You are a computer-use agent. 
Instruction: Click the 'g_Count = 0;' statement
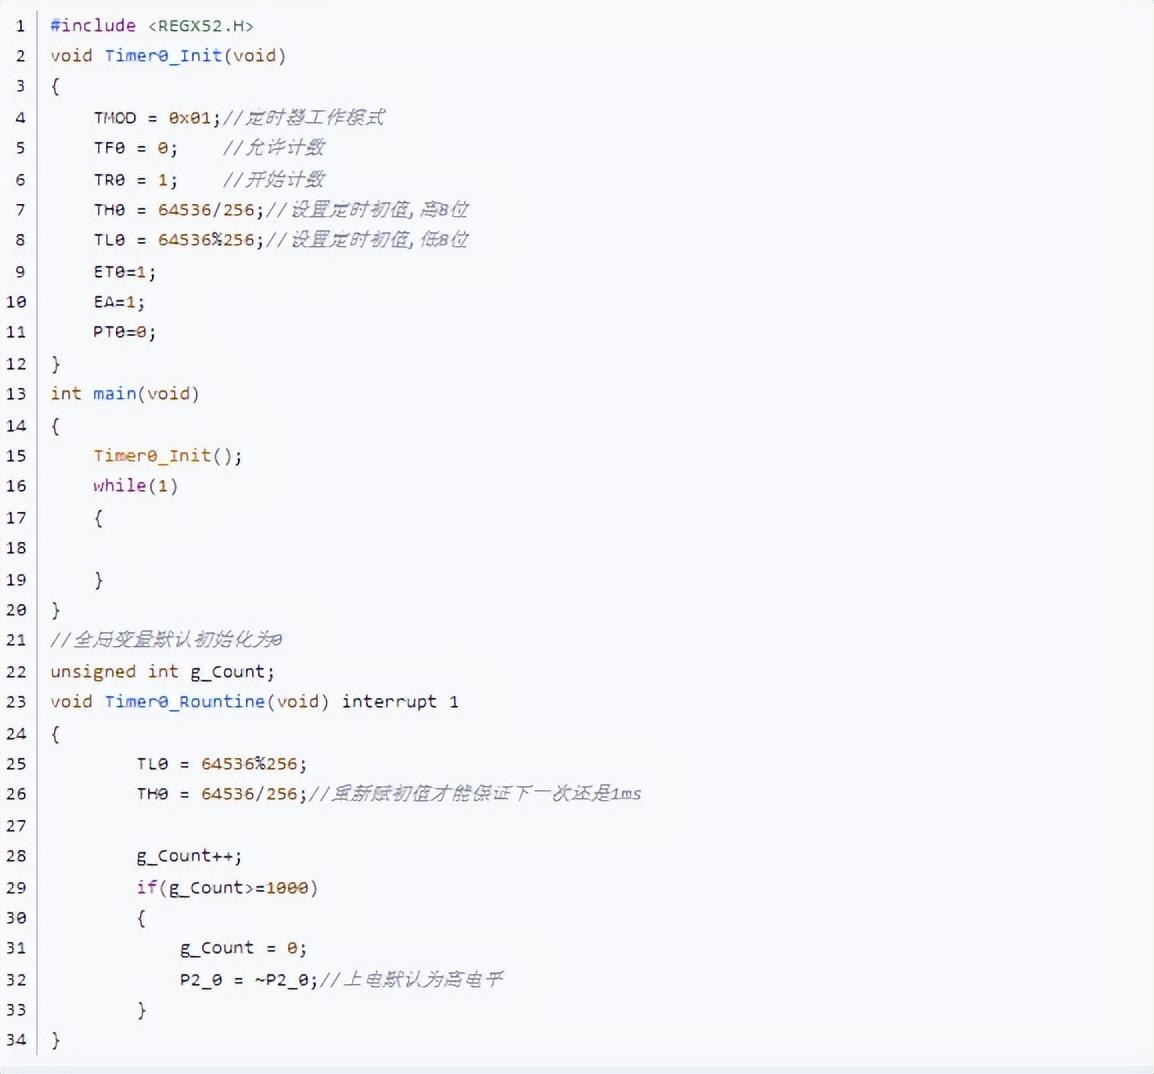243,948
